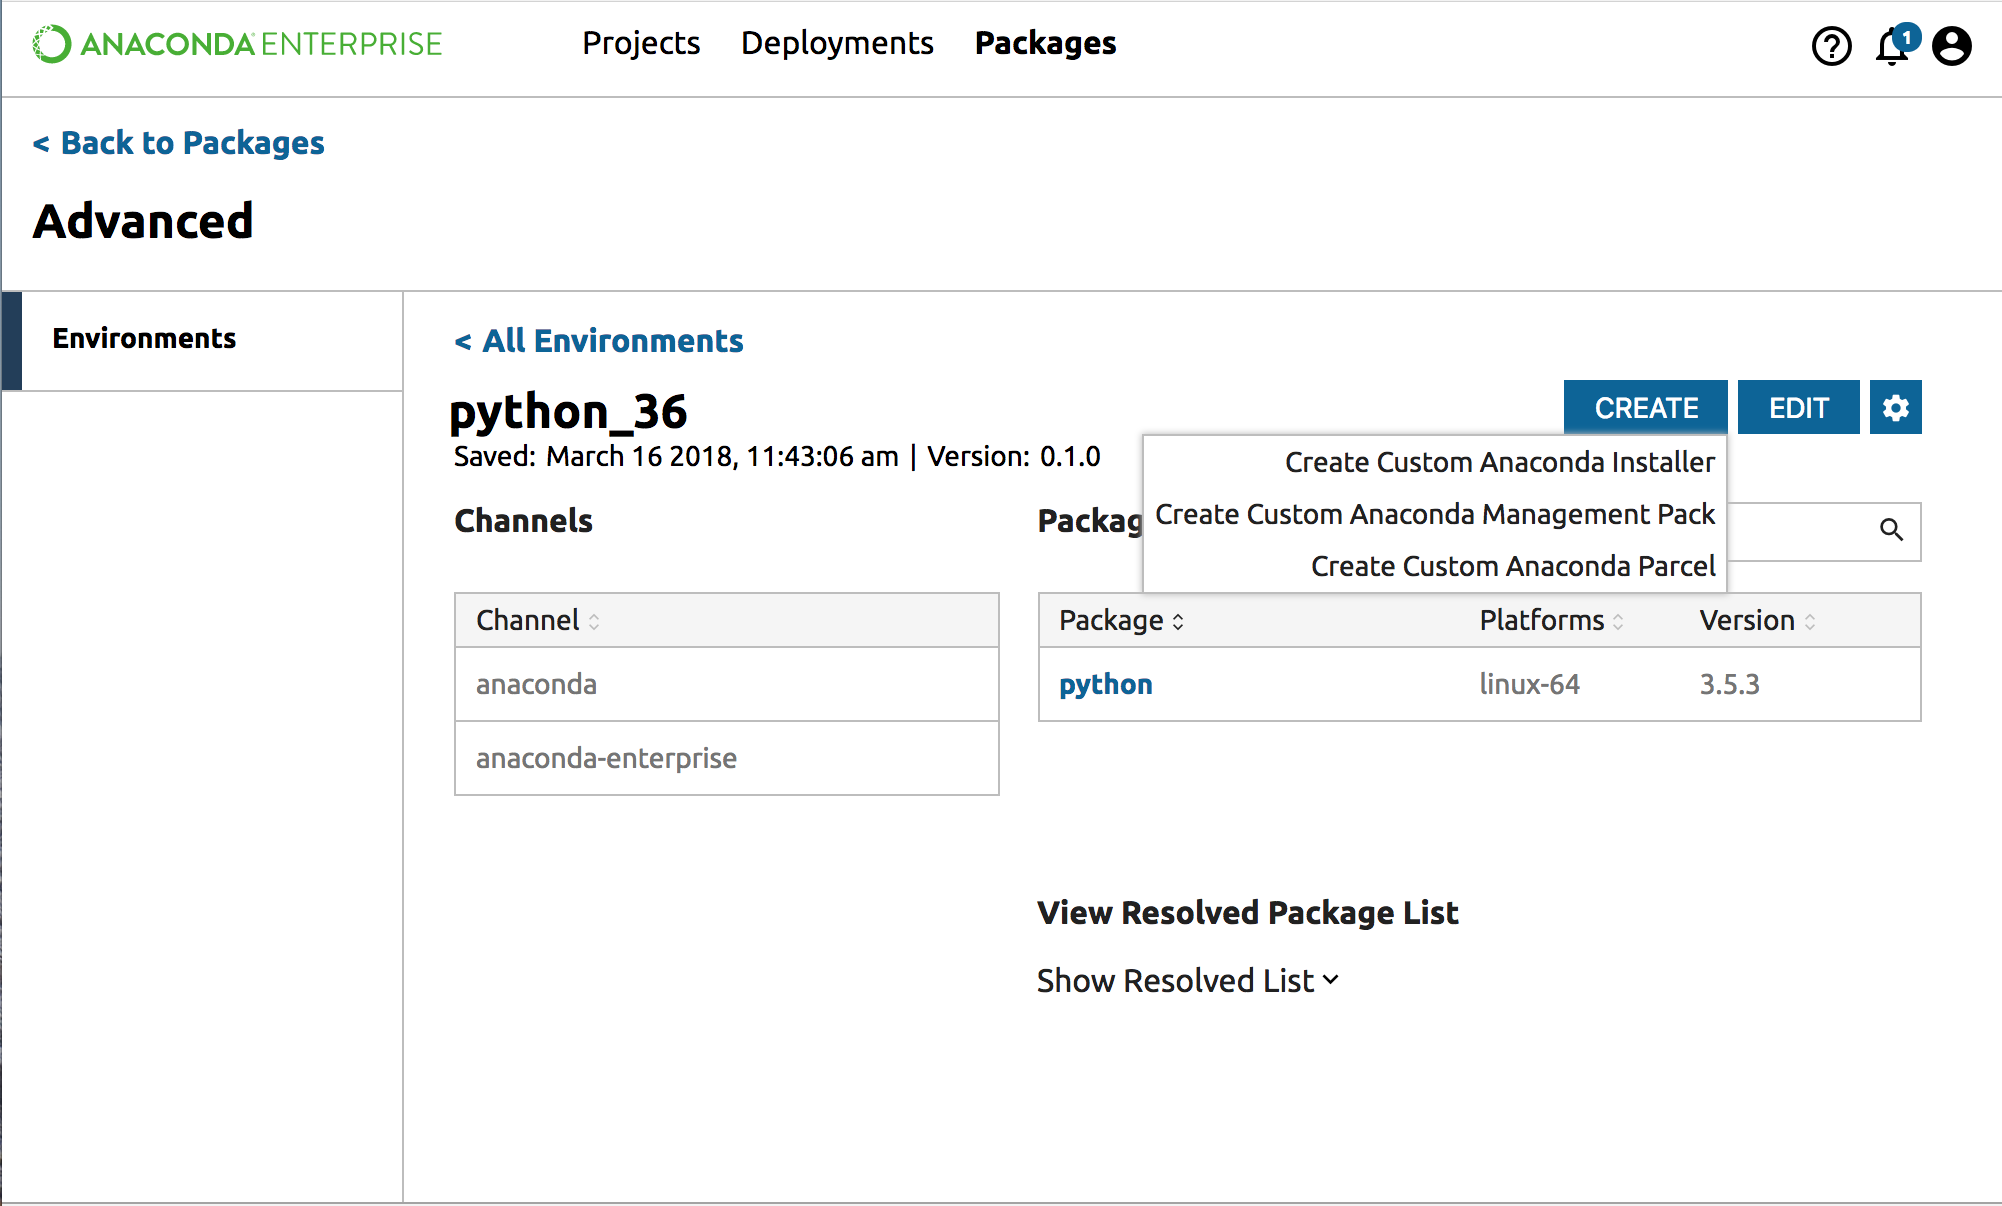Open the python package link

[x=1105, y=684]
